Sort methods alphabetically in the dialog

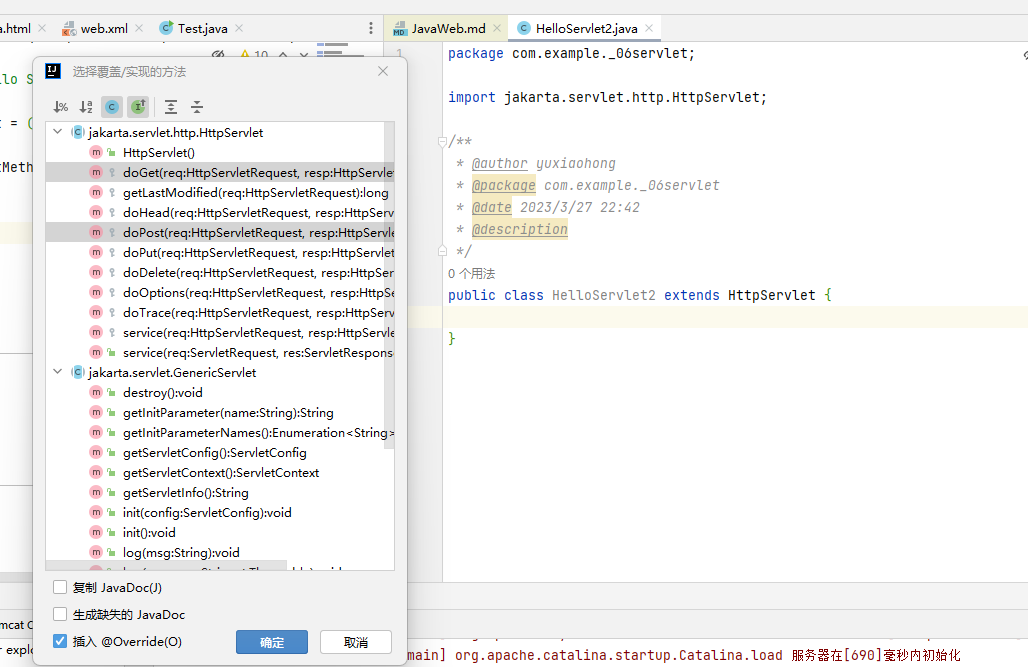point(86,107)
